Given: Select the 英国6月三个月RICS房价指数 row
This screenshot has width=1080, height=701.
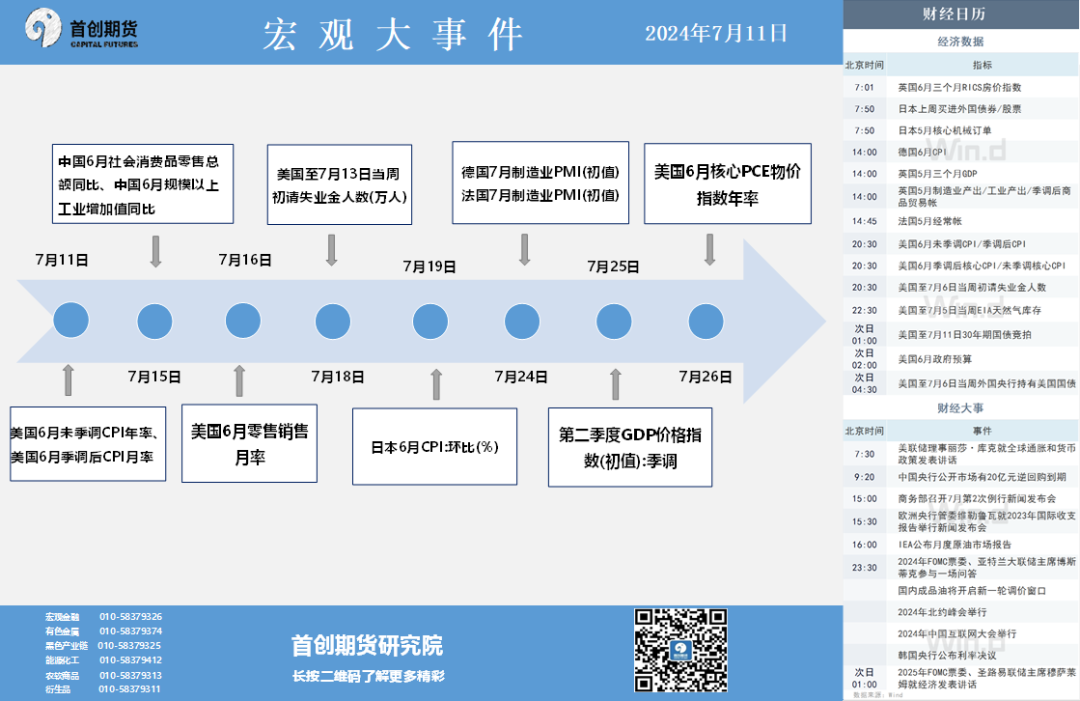Looking at the screenshot, I should click(x=961, y=87).
